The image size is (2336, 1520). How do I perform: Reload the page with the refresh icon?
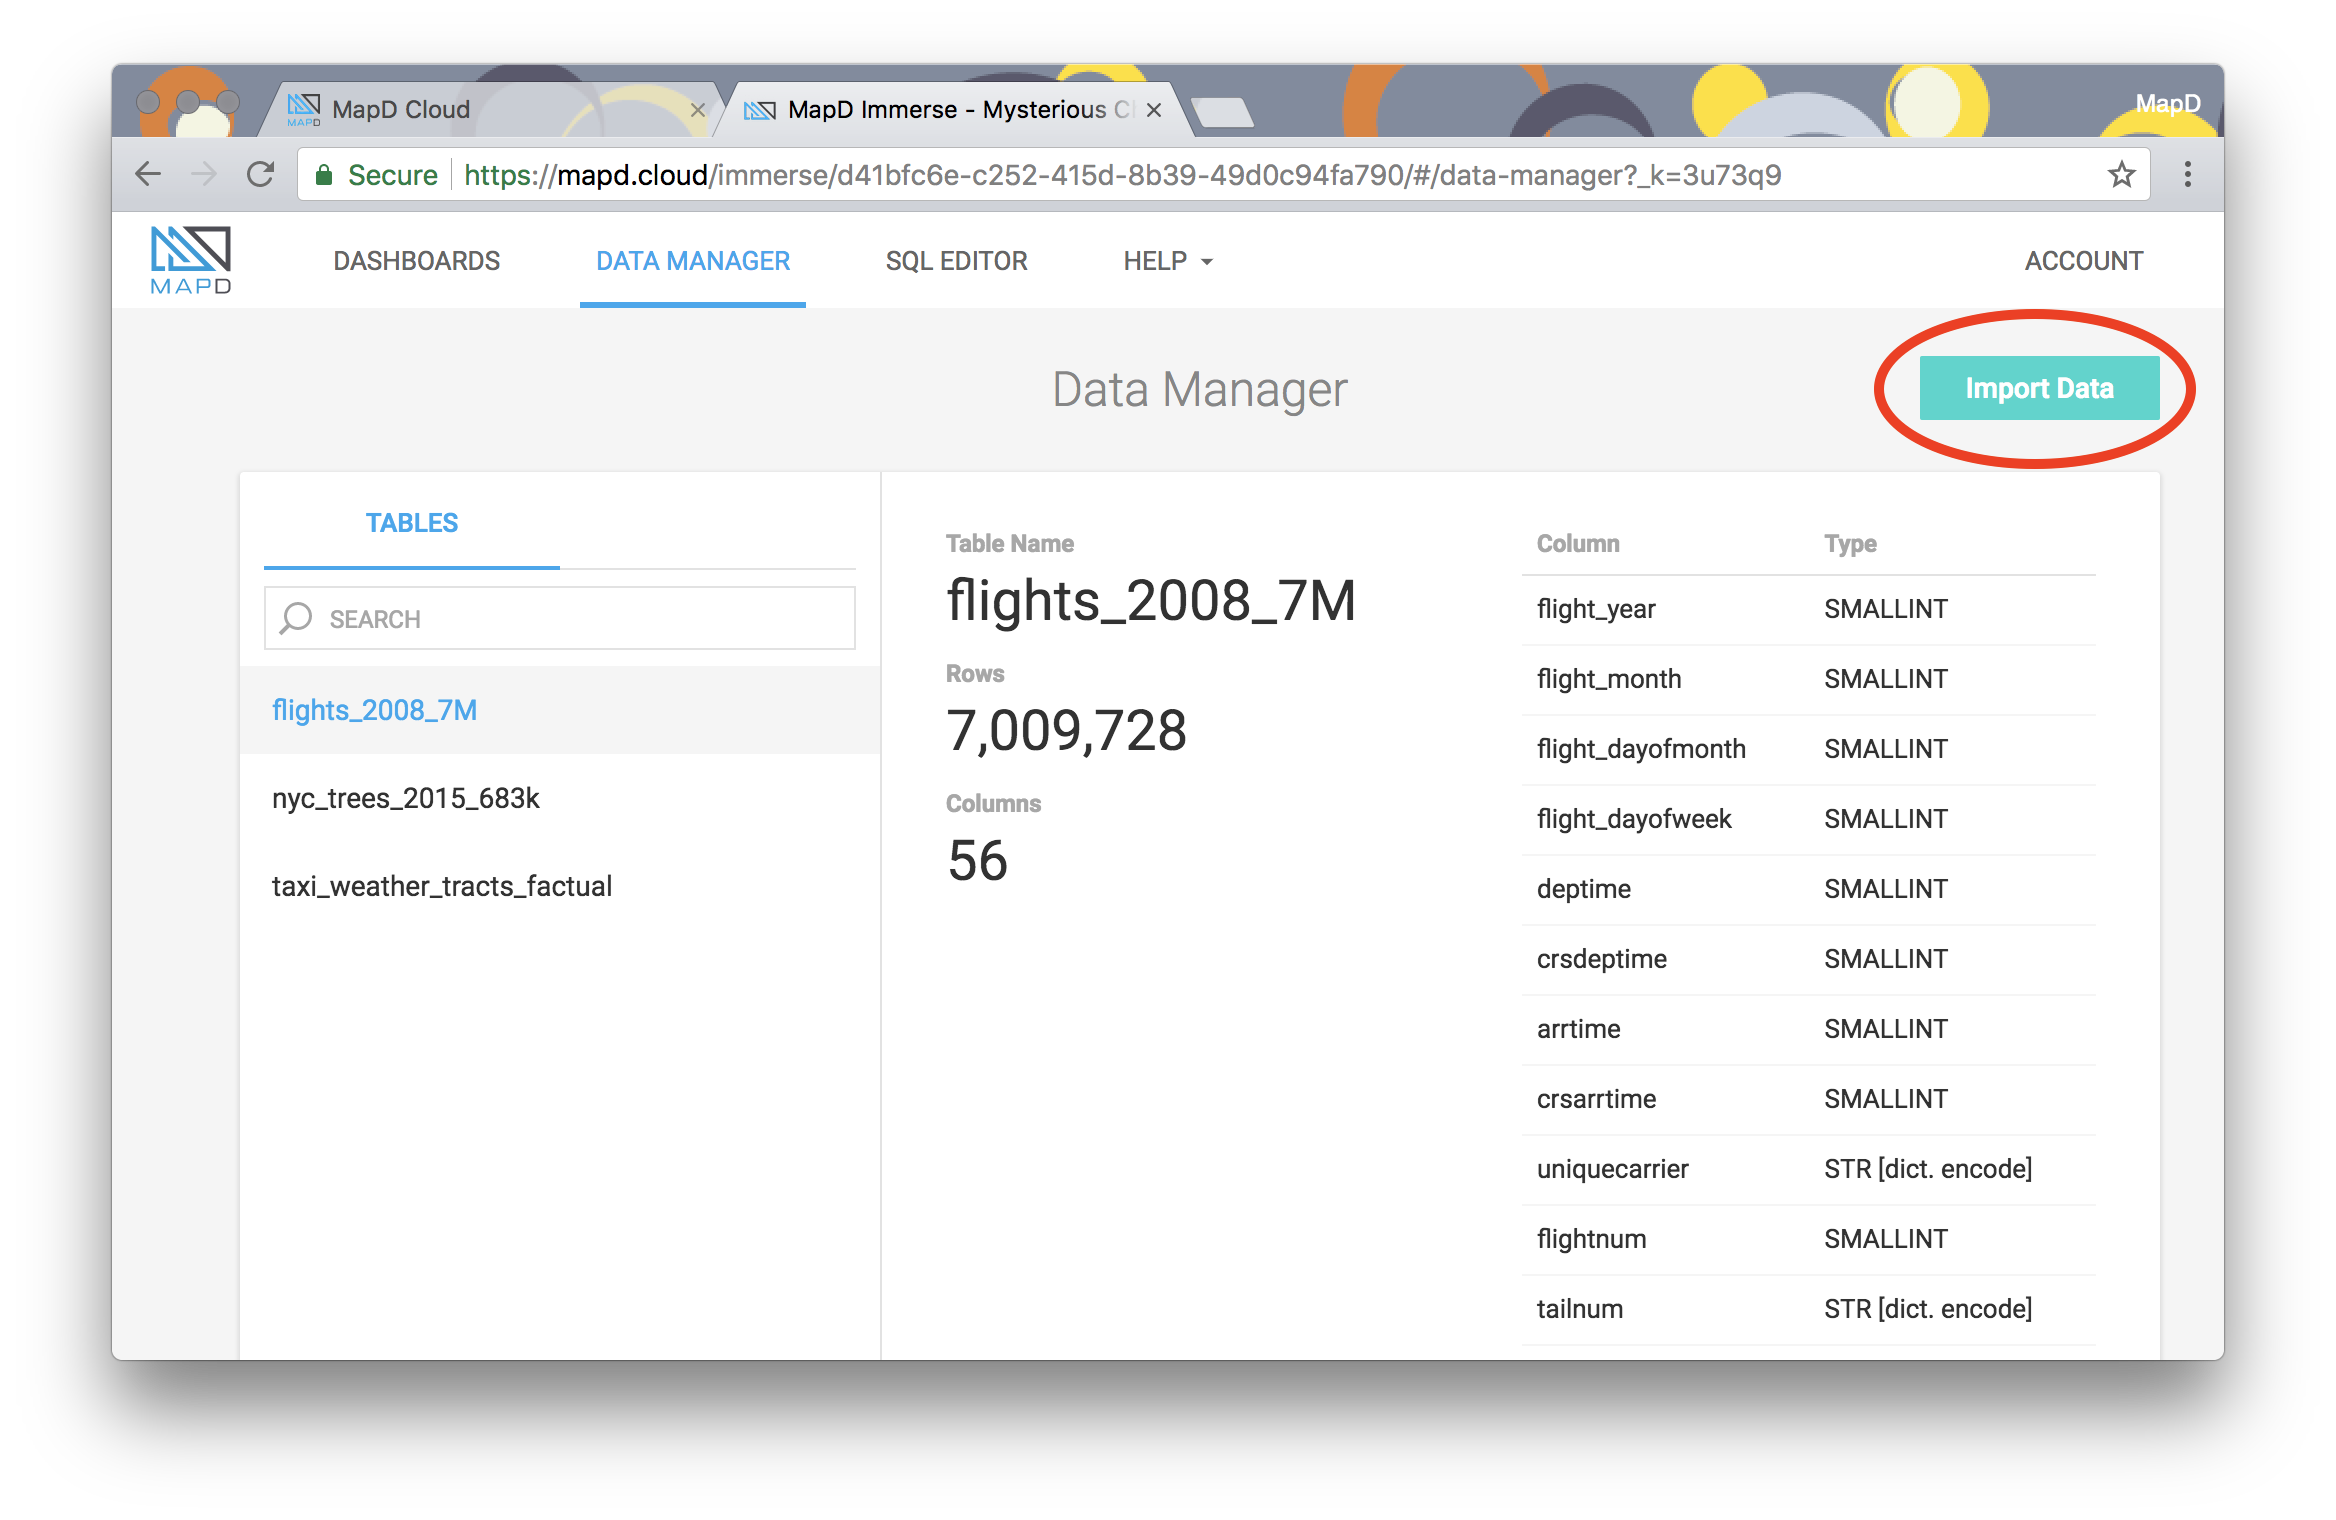point(261,174)
